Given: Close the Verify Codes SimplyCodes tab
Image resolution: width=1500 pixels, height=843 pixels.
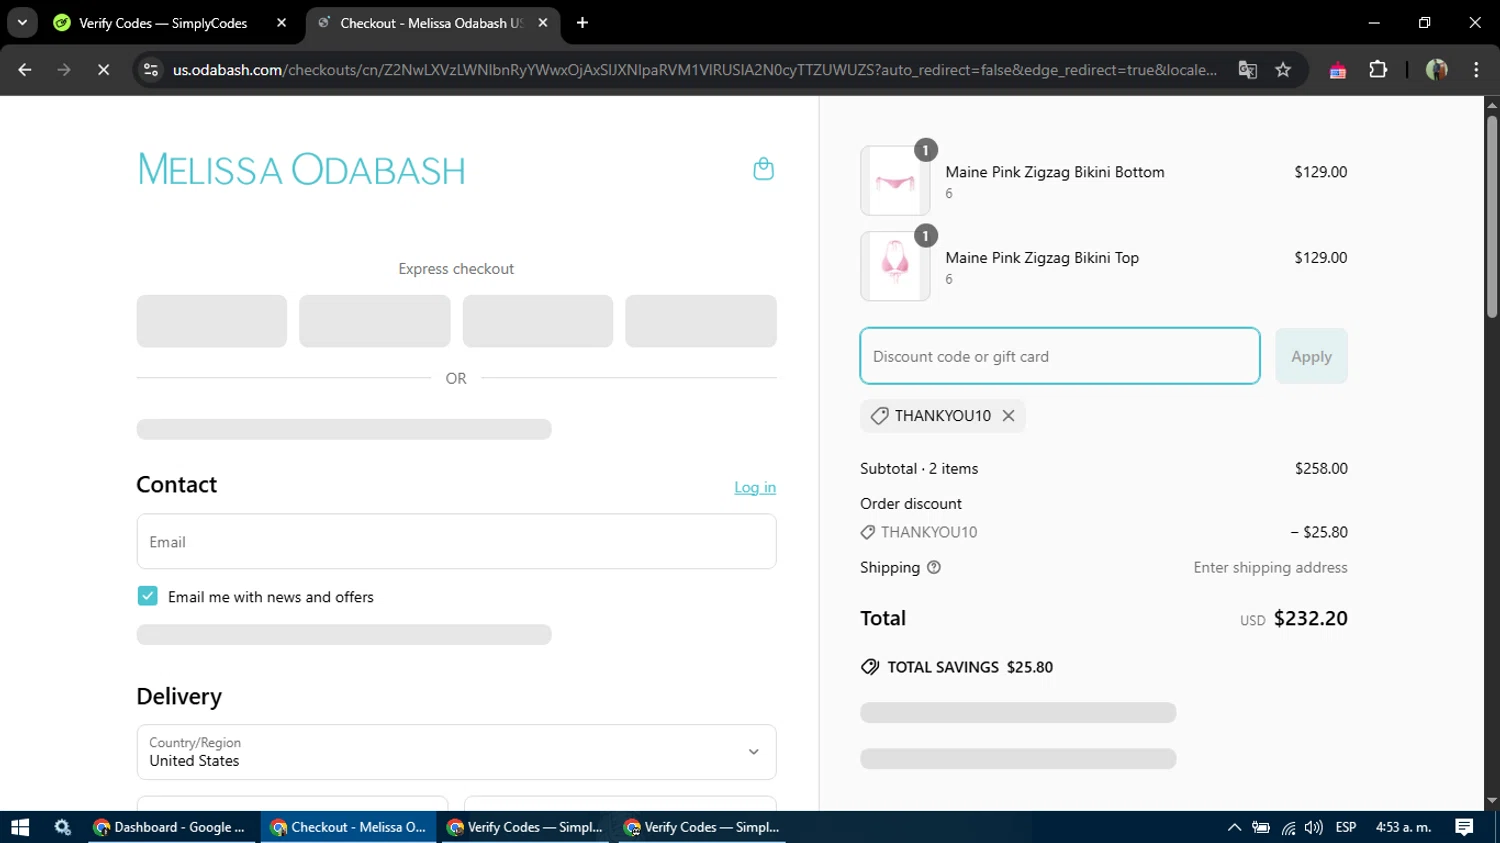Looking at the screenshot, I should tap(281, 23).
